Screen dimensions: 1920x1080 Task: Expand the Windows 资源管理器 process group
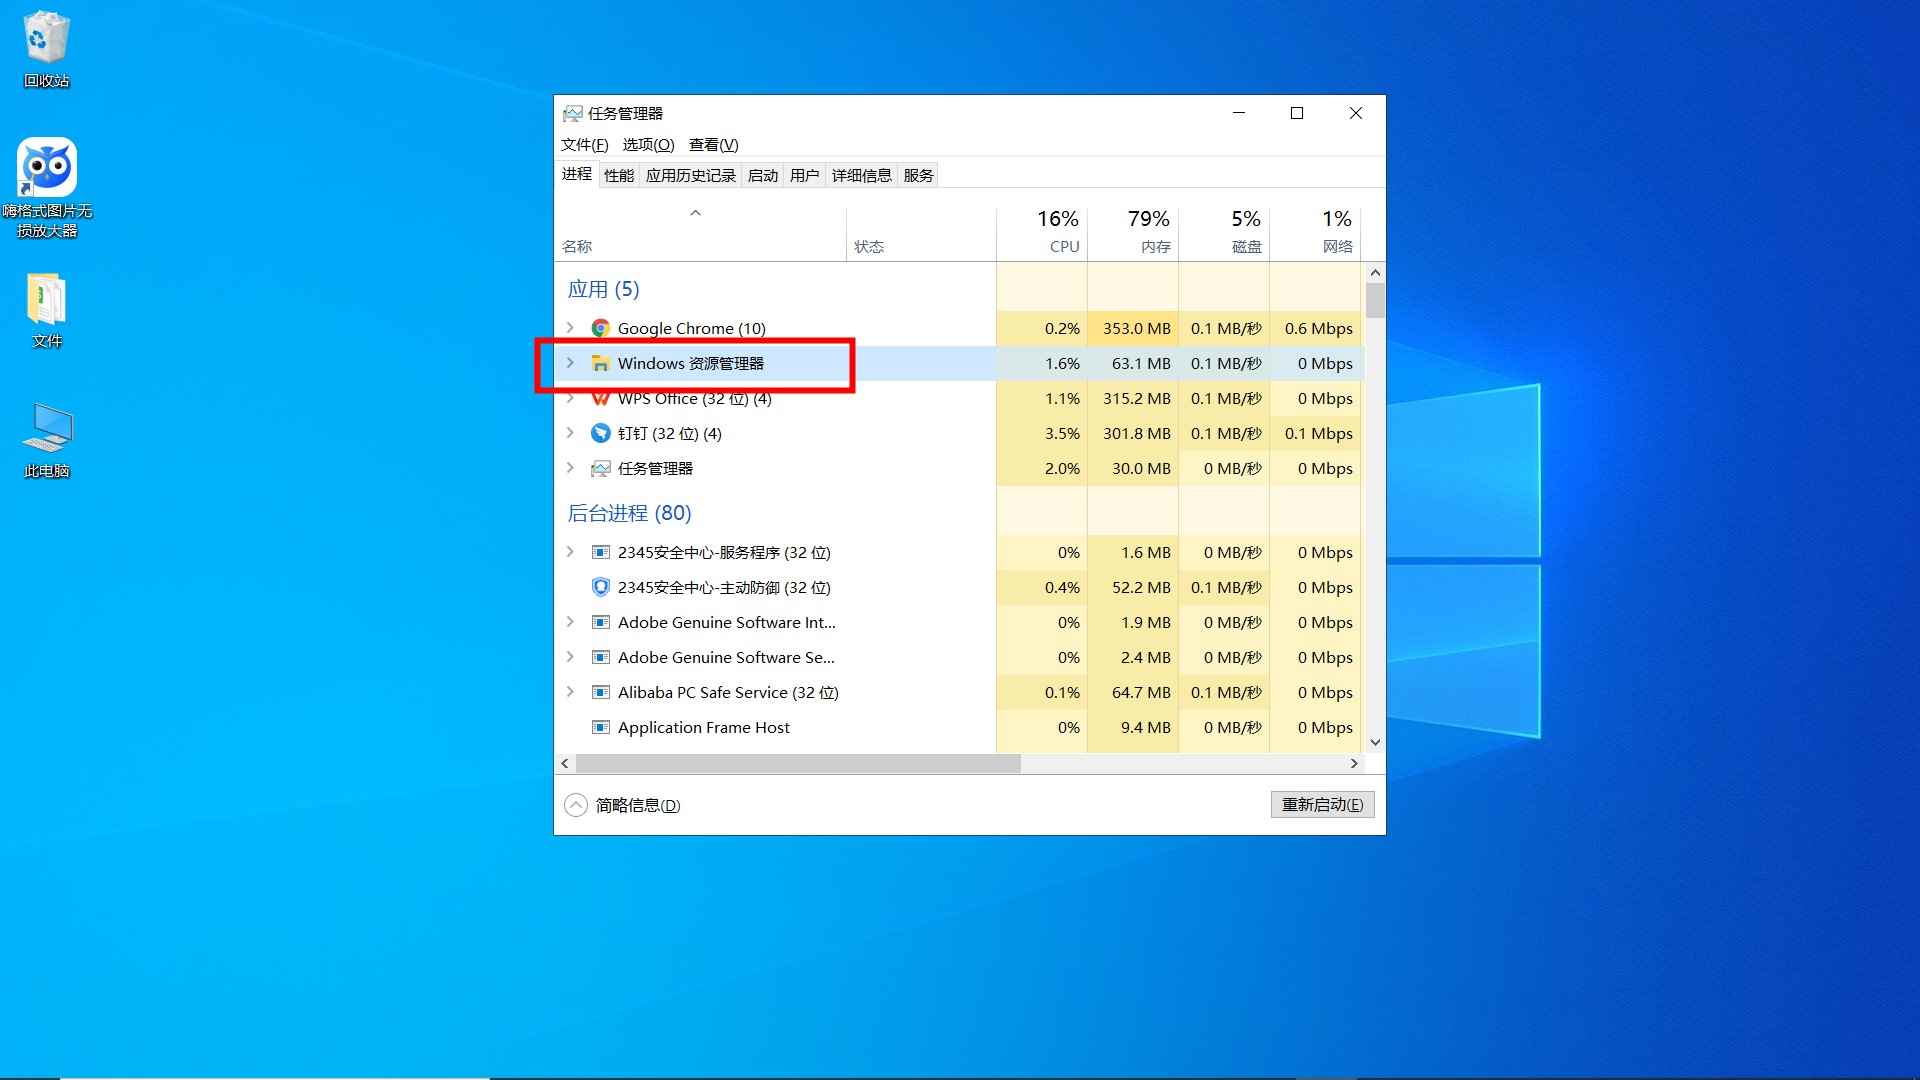tap(570, 363)
